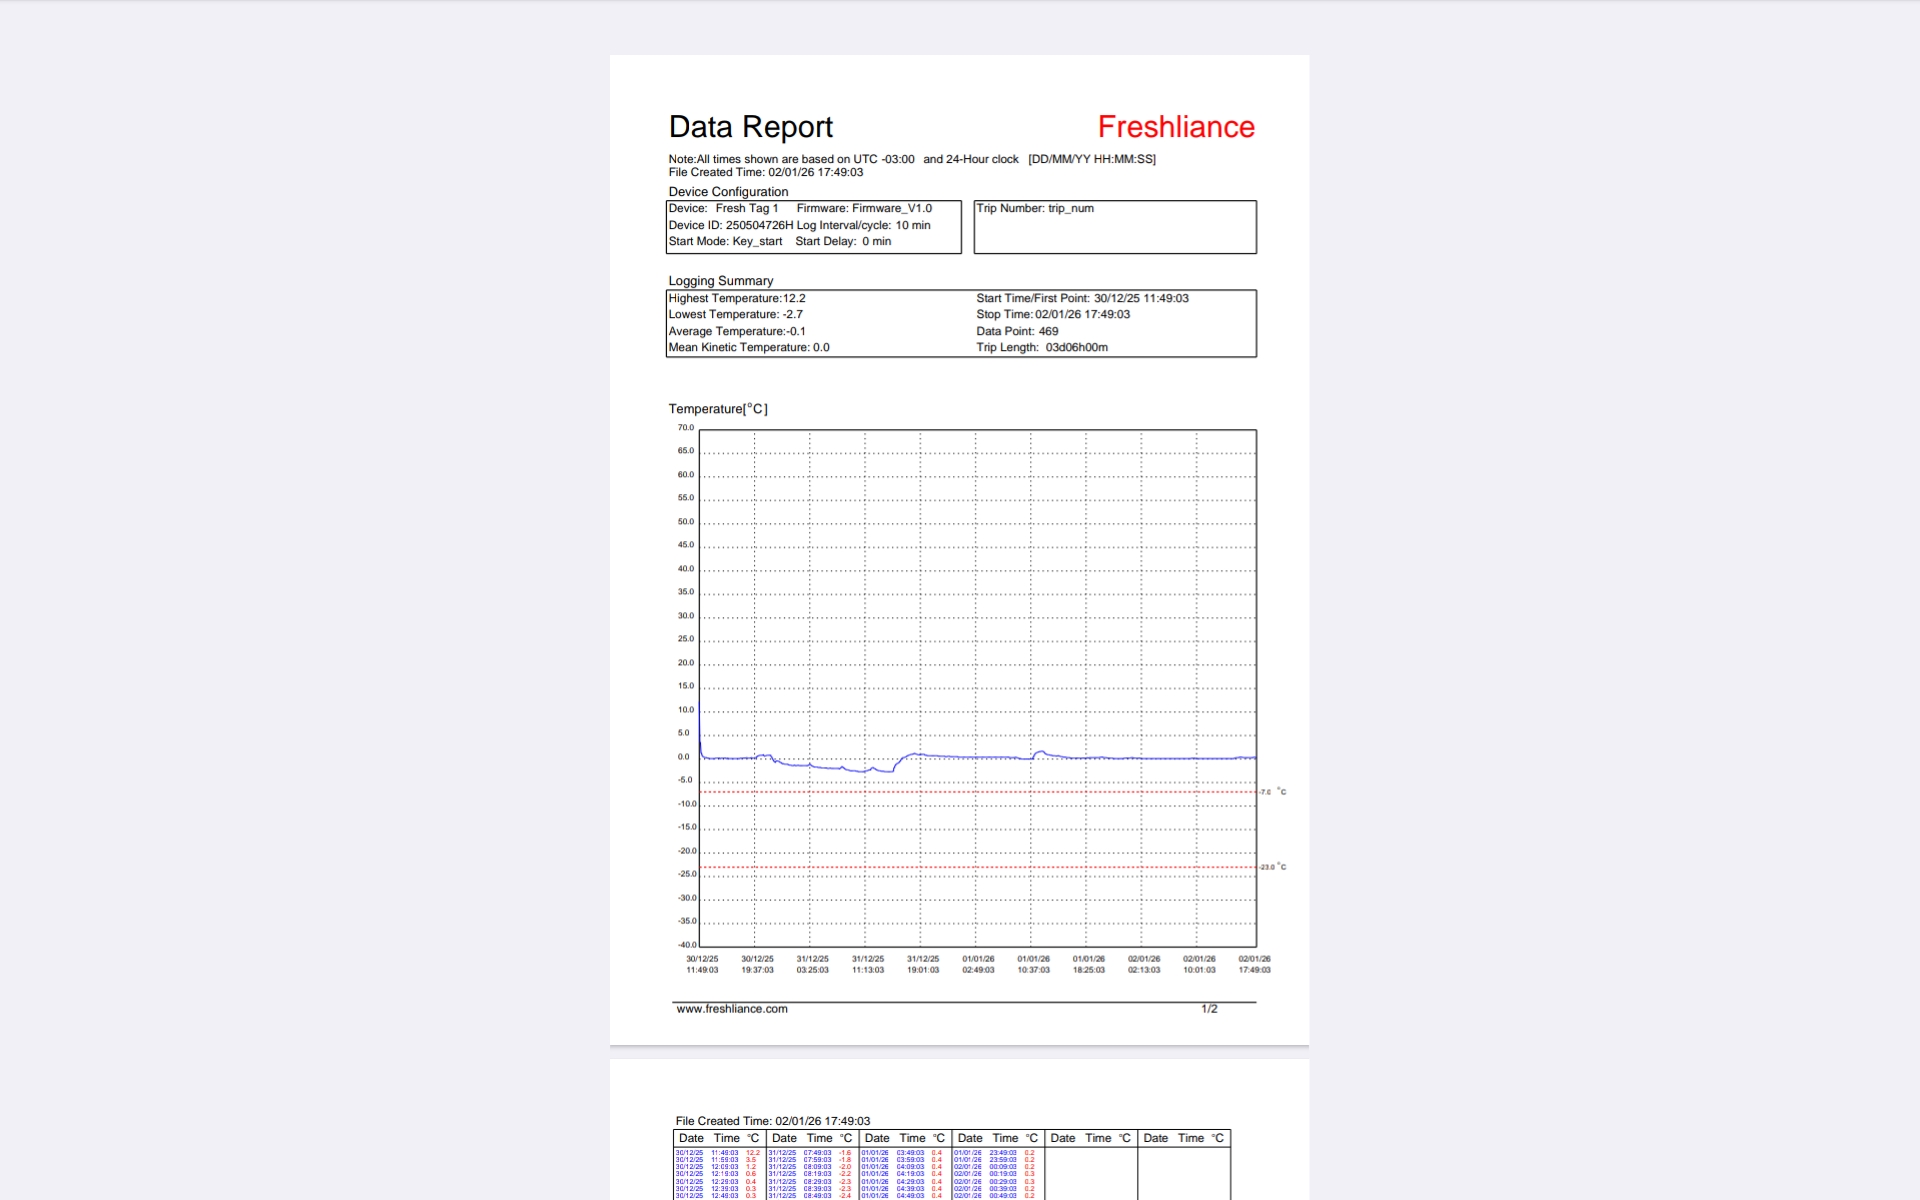The height and width of the screenshot is (1200, 1920).
Task: Click the red Freshliance logo text
Action: point(1175,127)
